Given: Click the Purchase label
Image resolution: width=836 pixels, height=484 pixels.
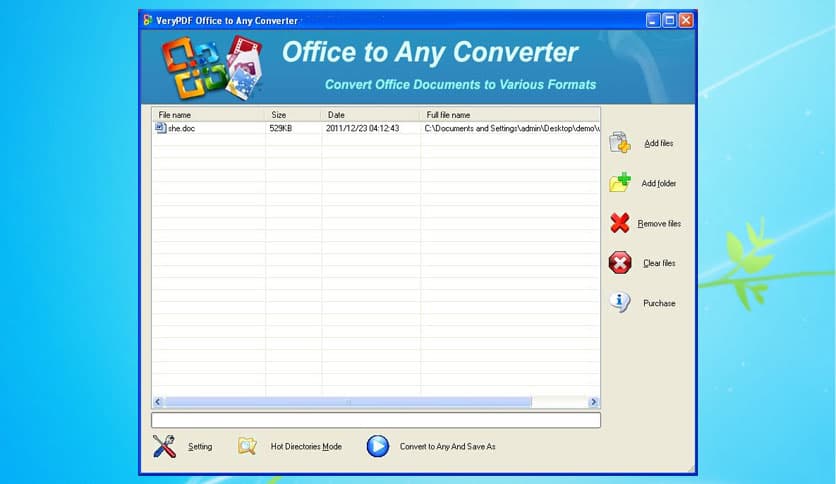Looking at the screenshot, I should coord(659,303).
